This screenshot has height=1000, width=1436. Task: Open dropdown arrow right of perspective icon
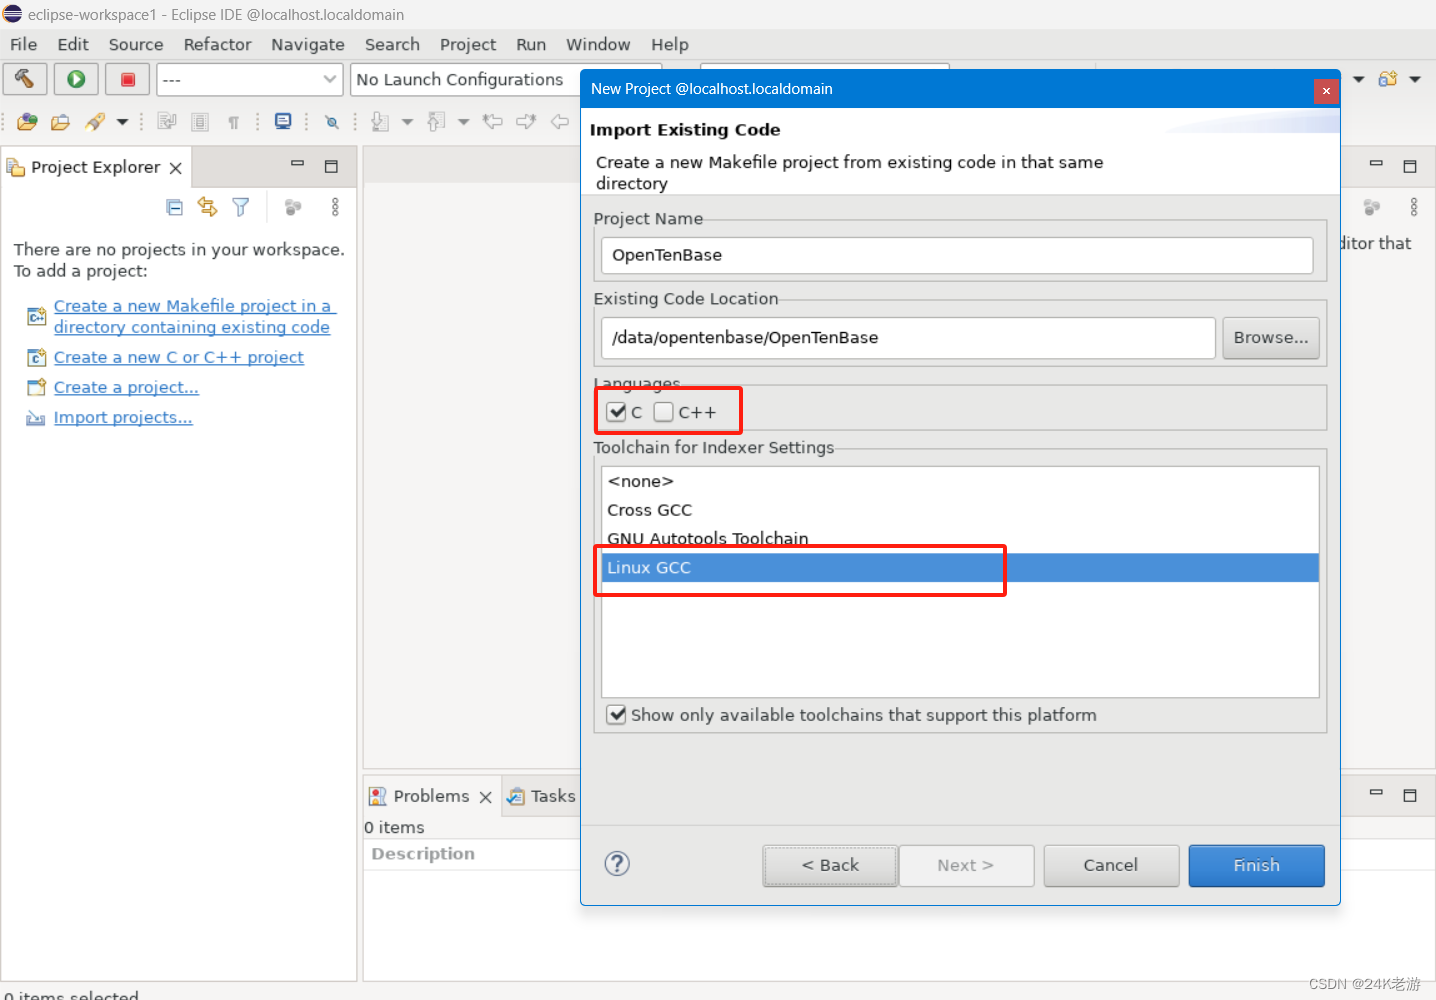pyautogui.click(x=1415, y=79)
